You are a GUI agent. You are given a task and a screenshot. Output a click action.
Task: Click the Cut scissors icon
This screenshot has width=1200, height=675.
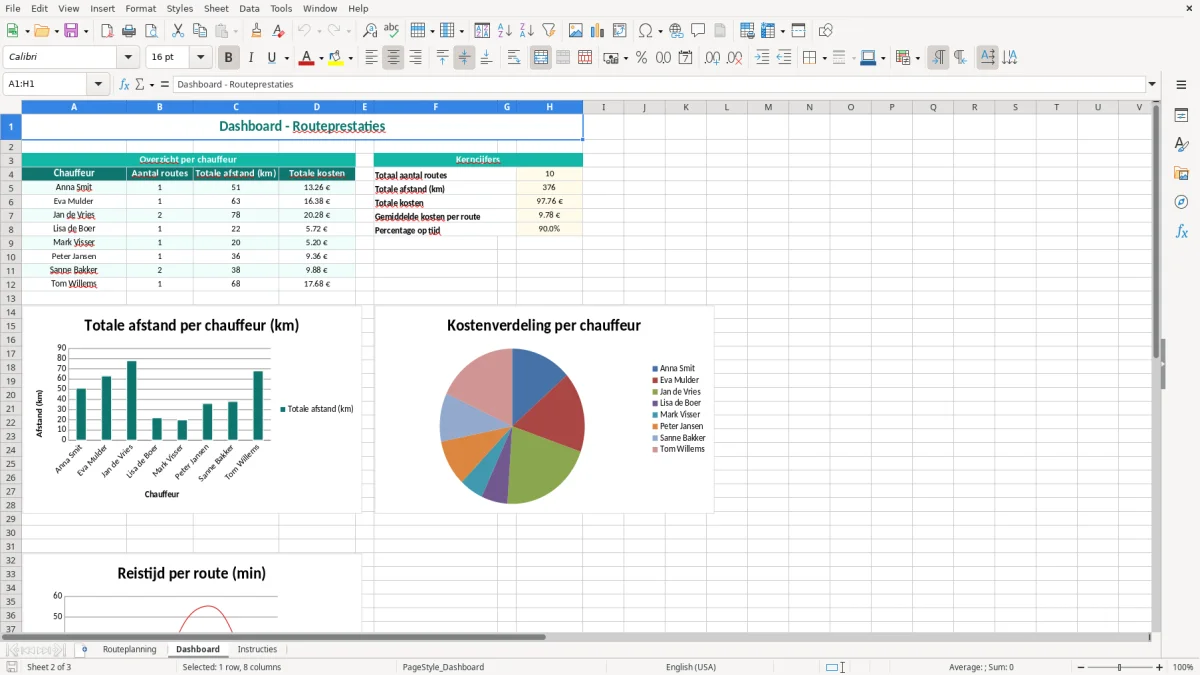pyautogui.click(x=178, y=31)
